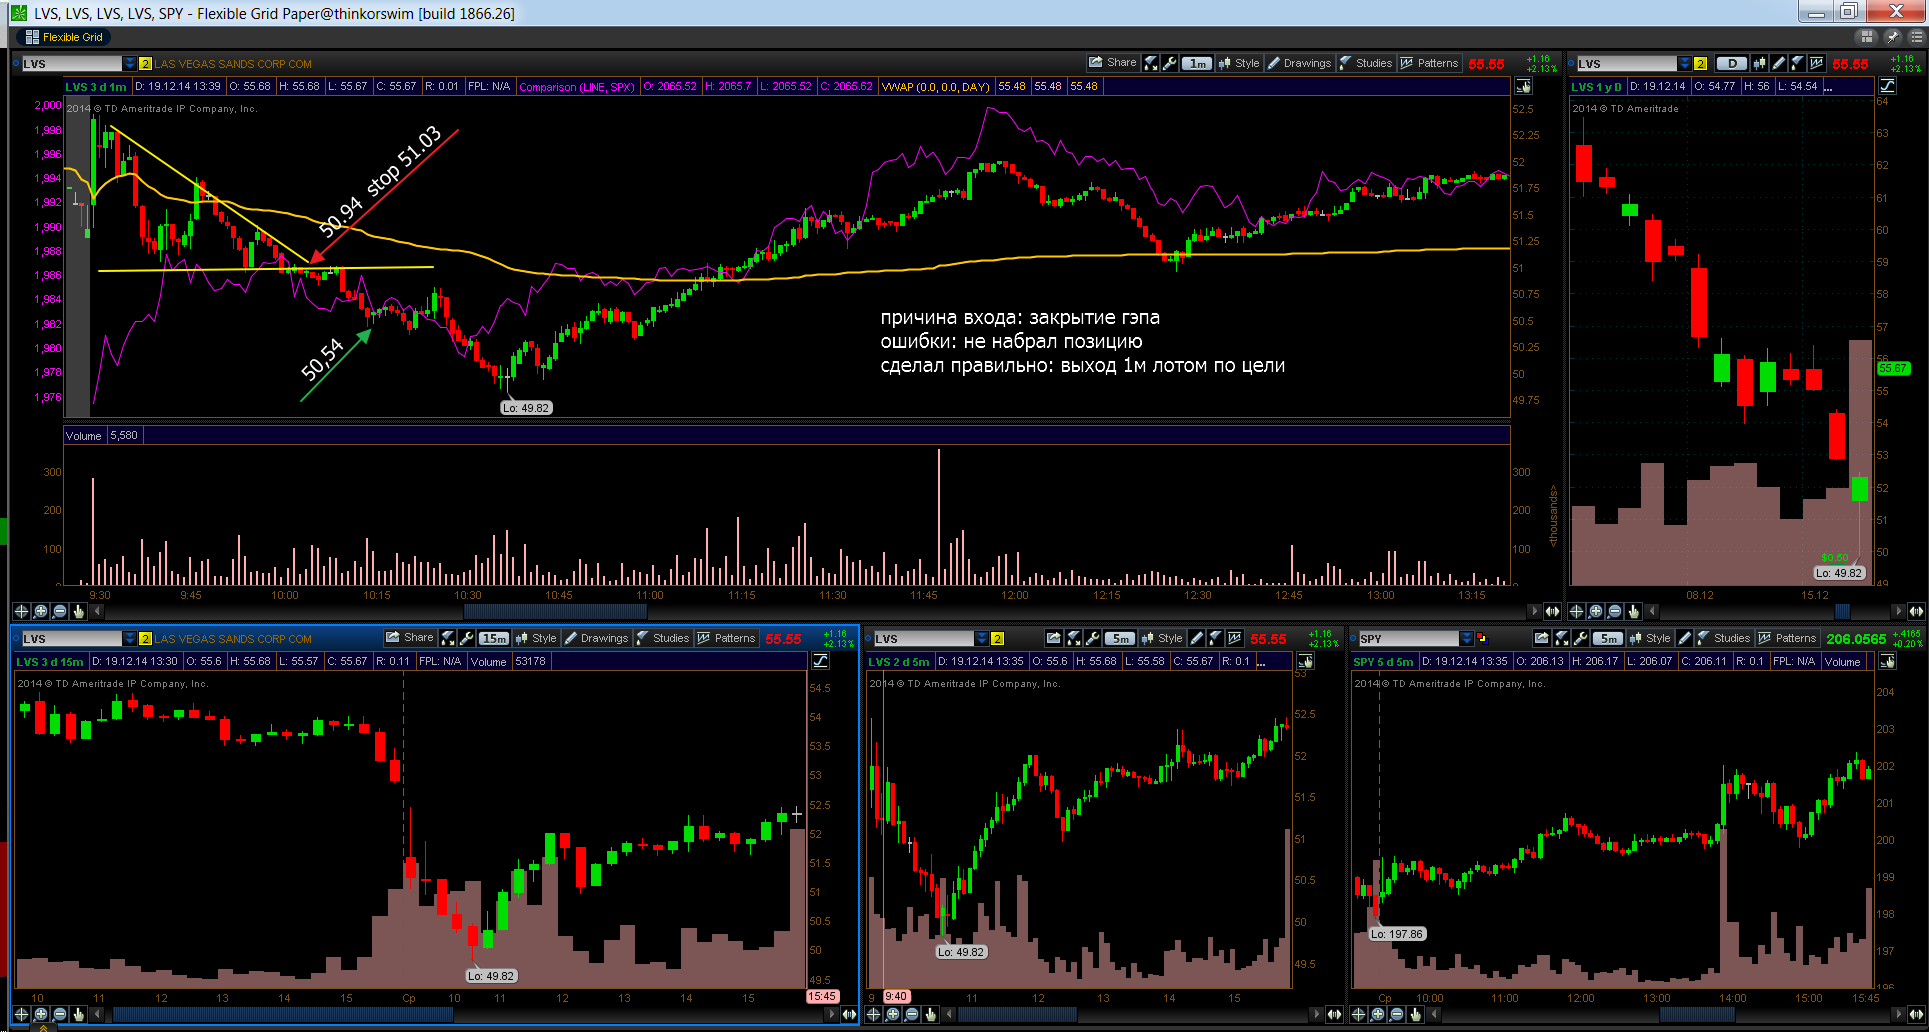
Task: Click Flexible Grid tab
Action: [x=64, y=37]
